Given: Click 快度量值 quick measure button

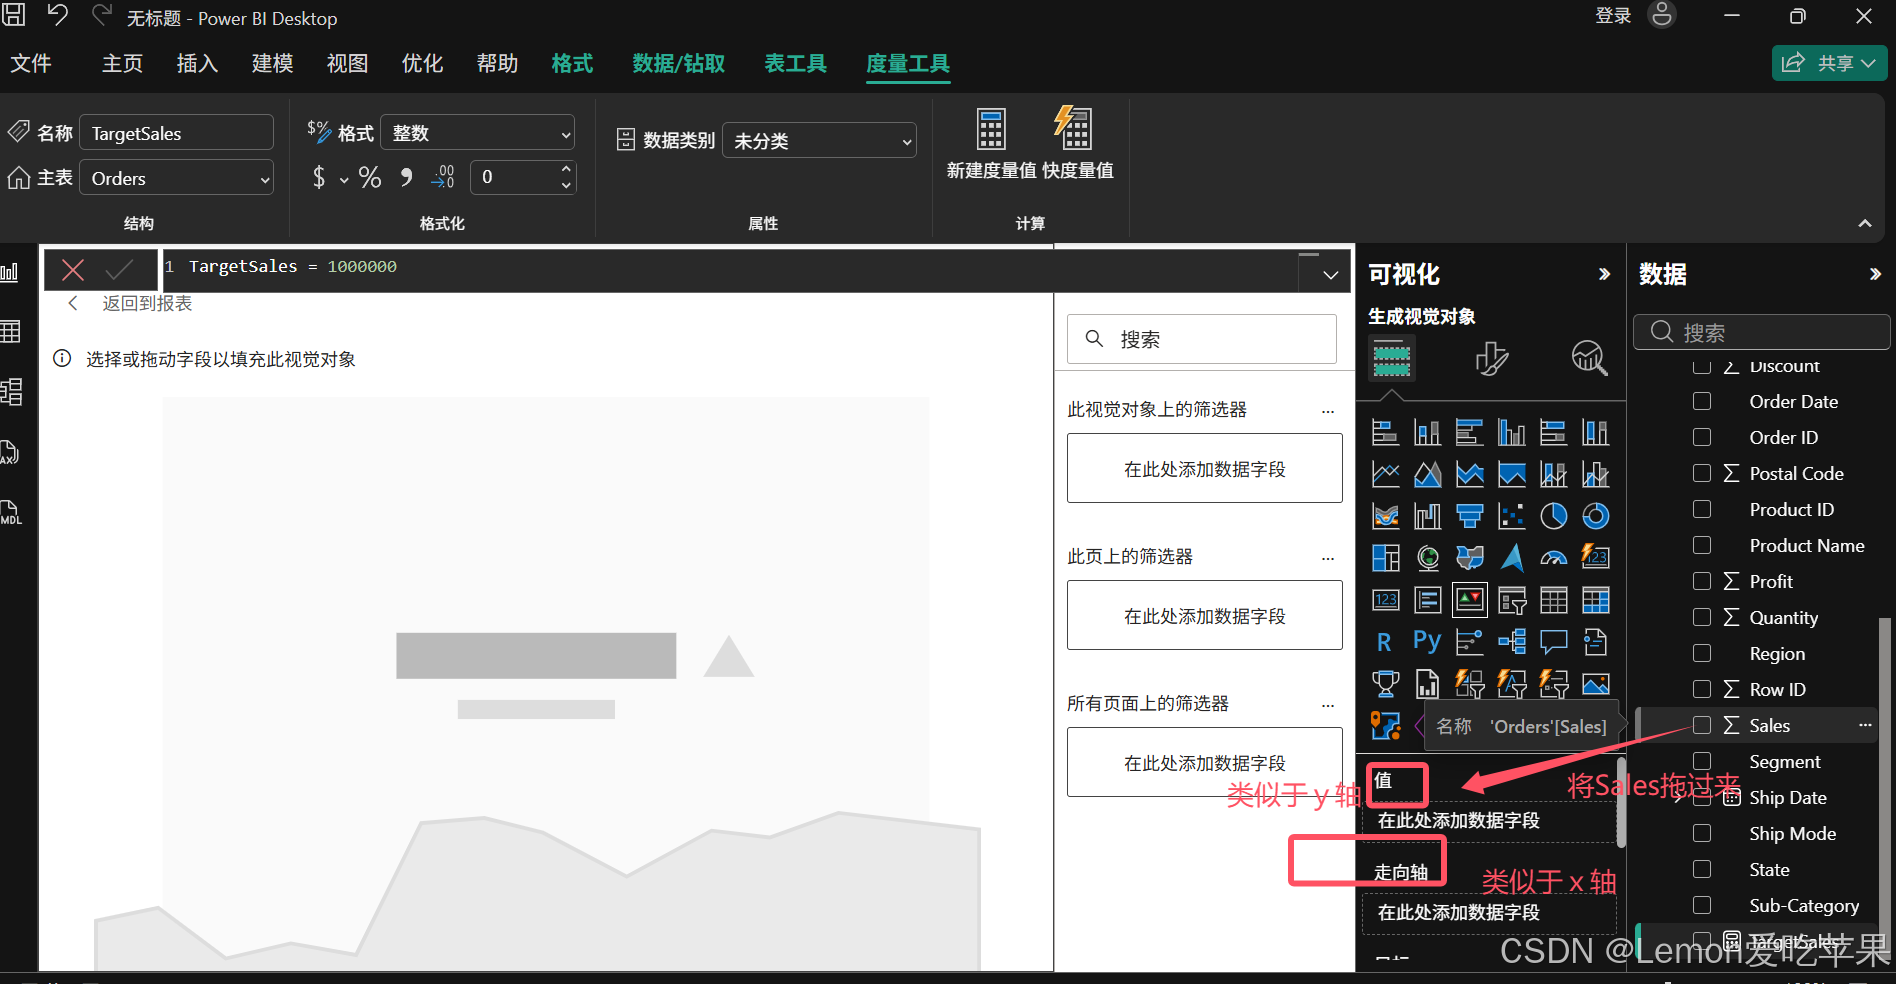Looking at the screenshot, I should (1077, 143).
